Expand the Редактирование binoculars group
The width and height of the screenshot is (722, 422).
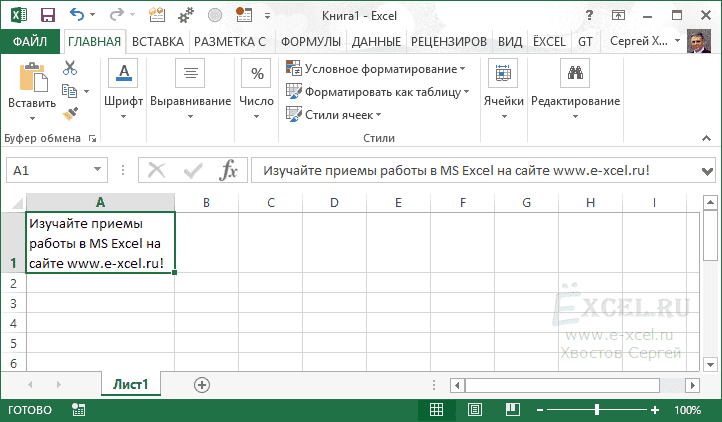tap(576, 90)
